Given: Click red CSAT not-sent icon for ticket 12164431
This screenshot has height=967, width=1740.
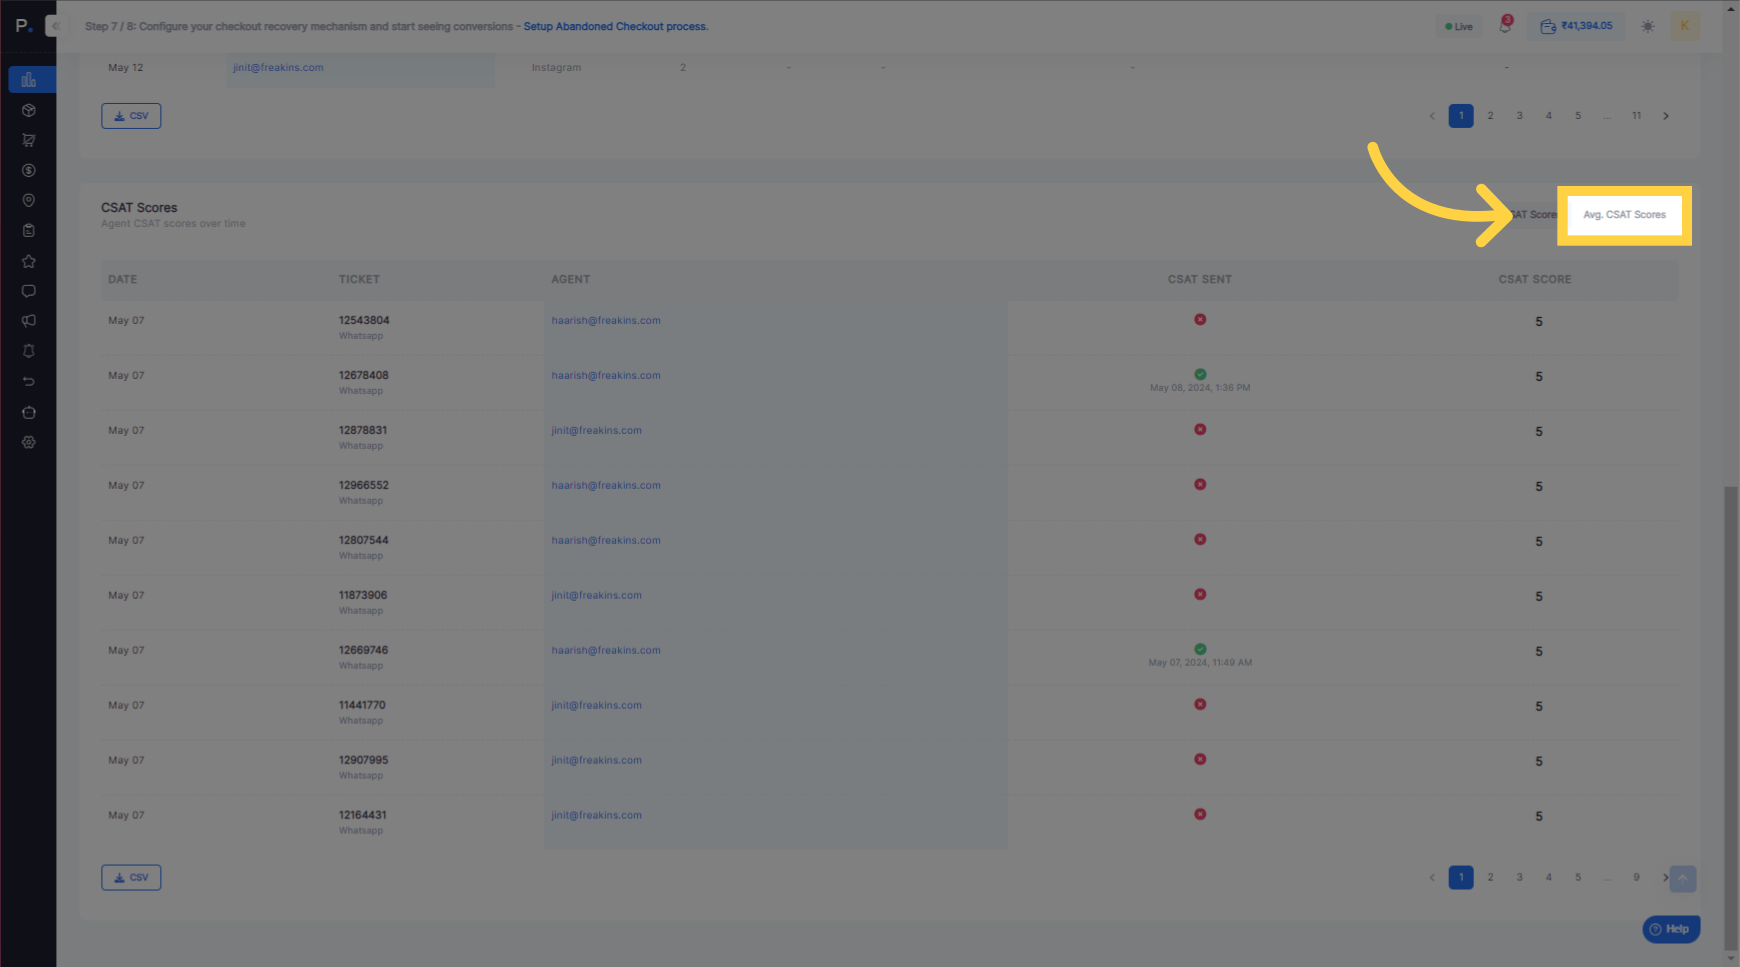Looking at the screenshot, I should (1200, 815).
